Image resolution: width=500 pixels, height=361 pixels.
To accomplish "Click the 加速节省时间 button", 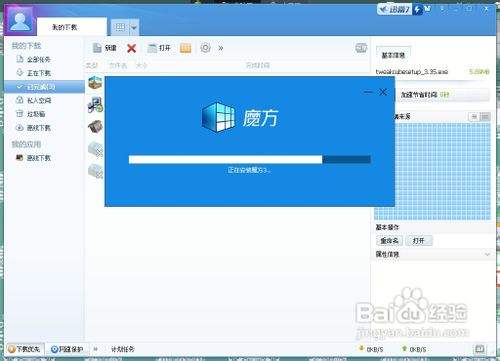I will click(442, 95).
